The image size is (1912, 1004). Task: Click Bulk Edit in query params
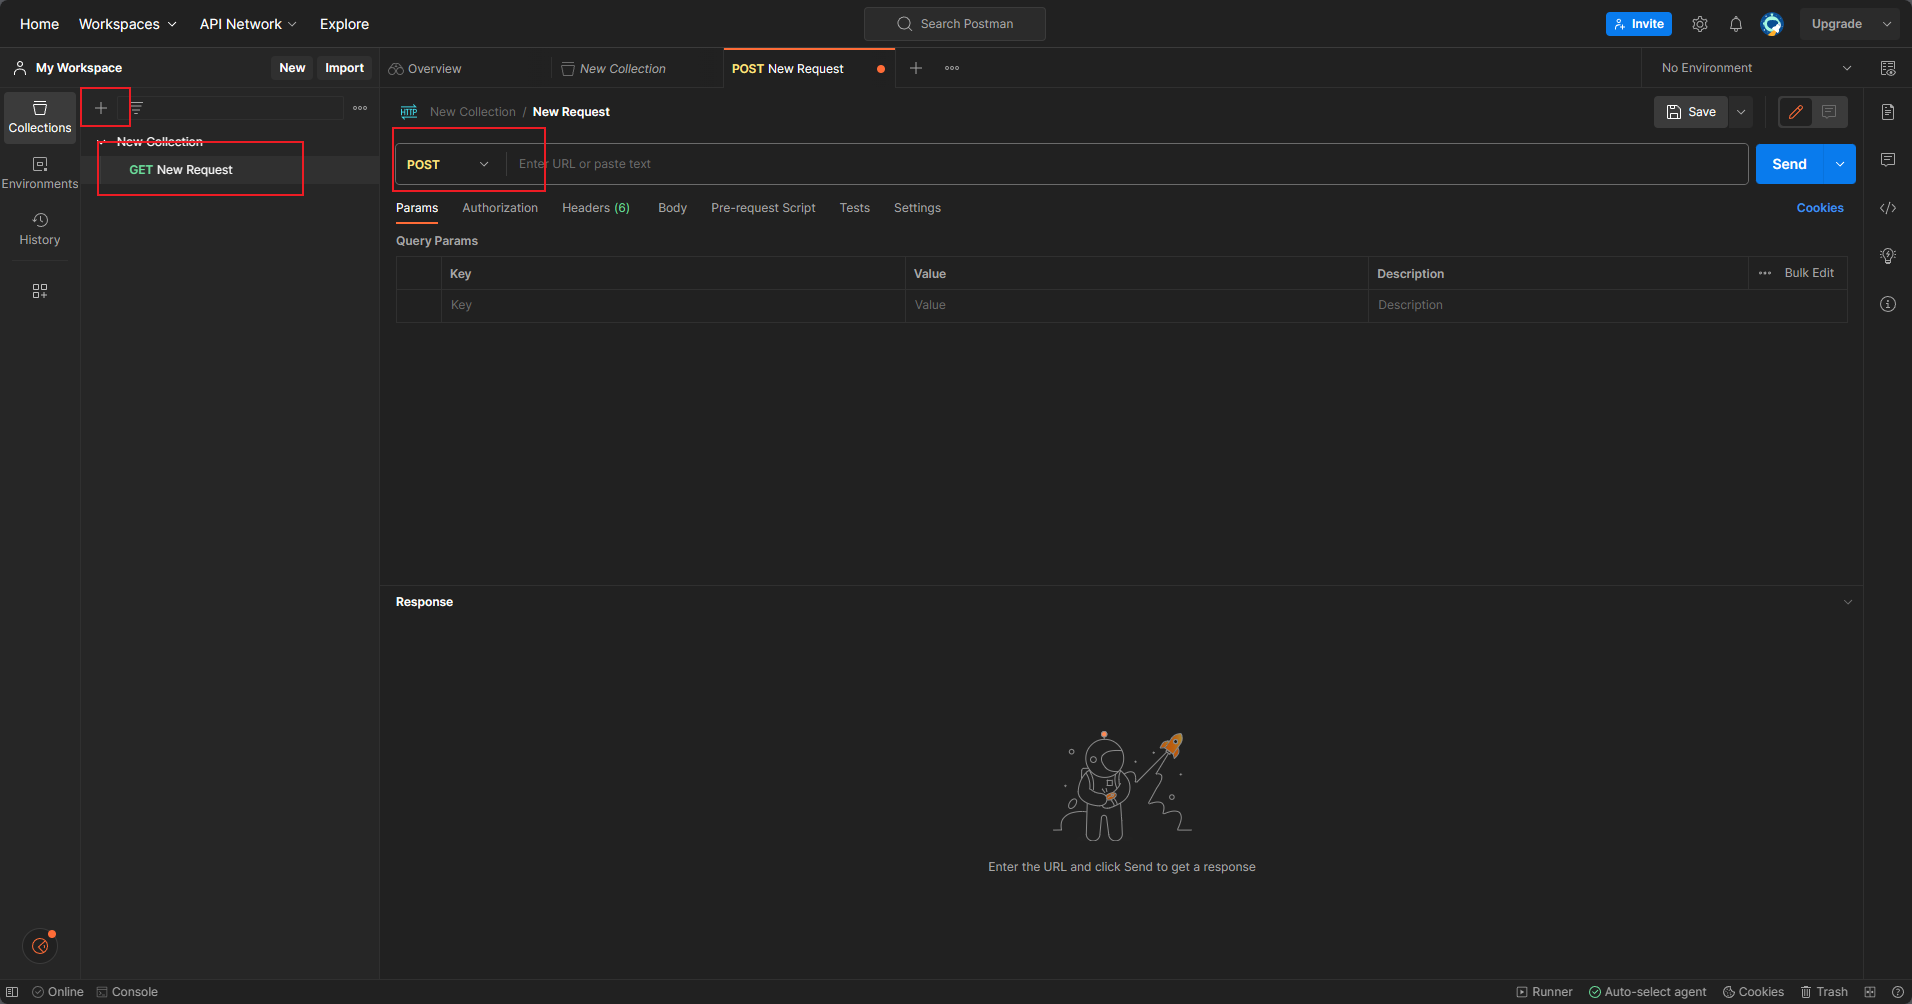[x=1809, y=273]
